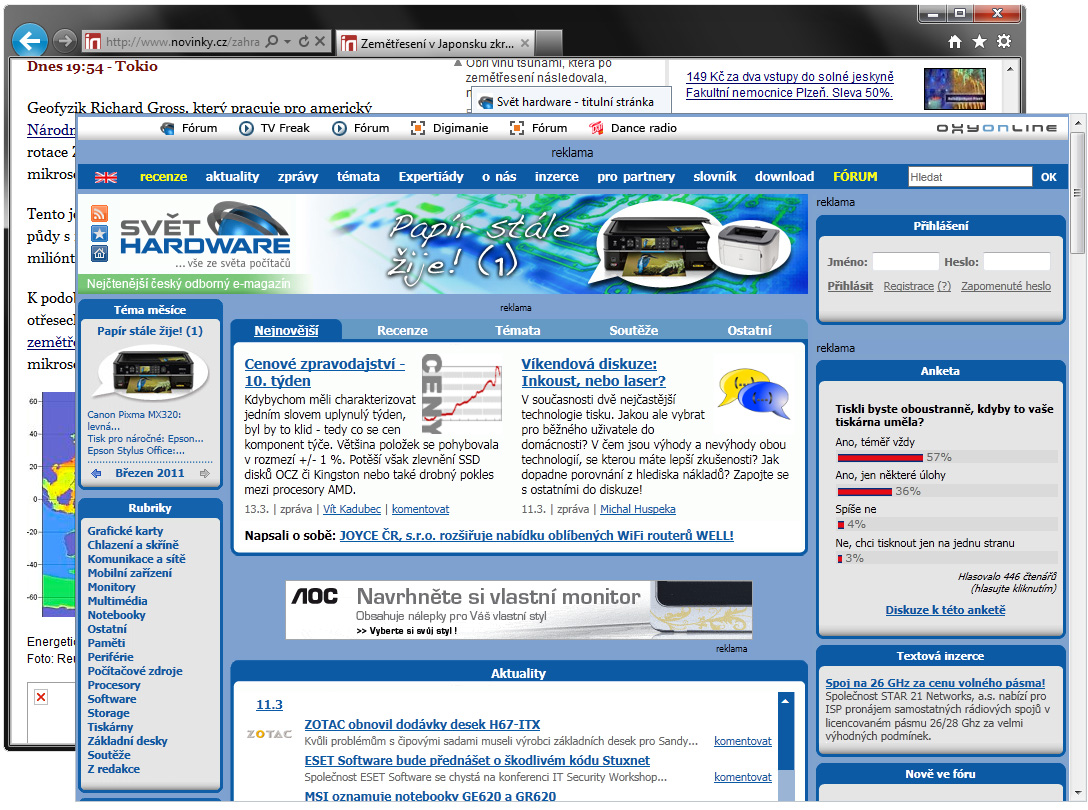This screenshot has width=1088, height=810.
Task: Click the previous month arrow by Březen 2011
Action: [97, 474]
